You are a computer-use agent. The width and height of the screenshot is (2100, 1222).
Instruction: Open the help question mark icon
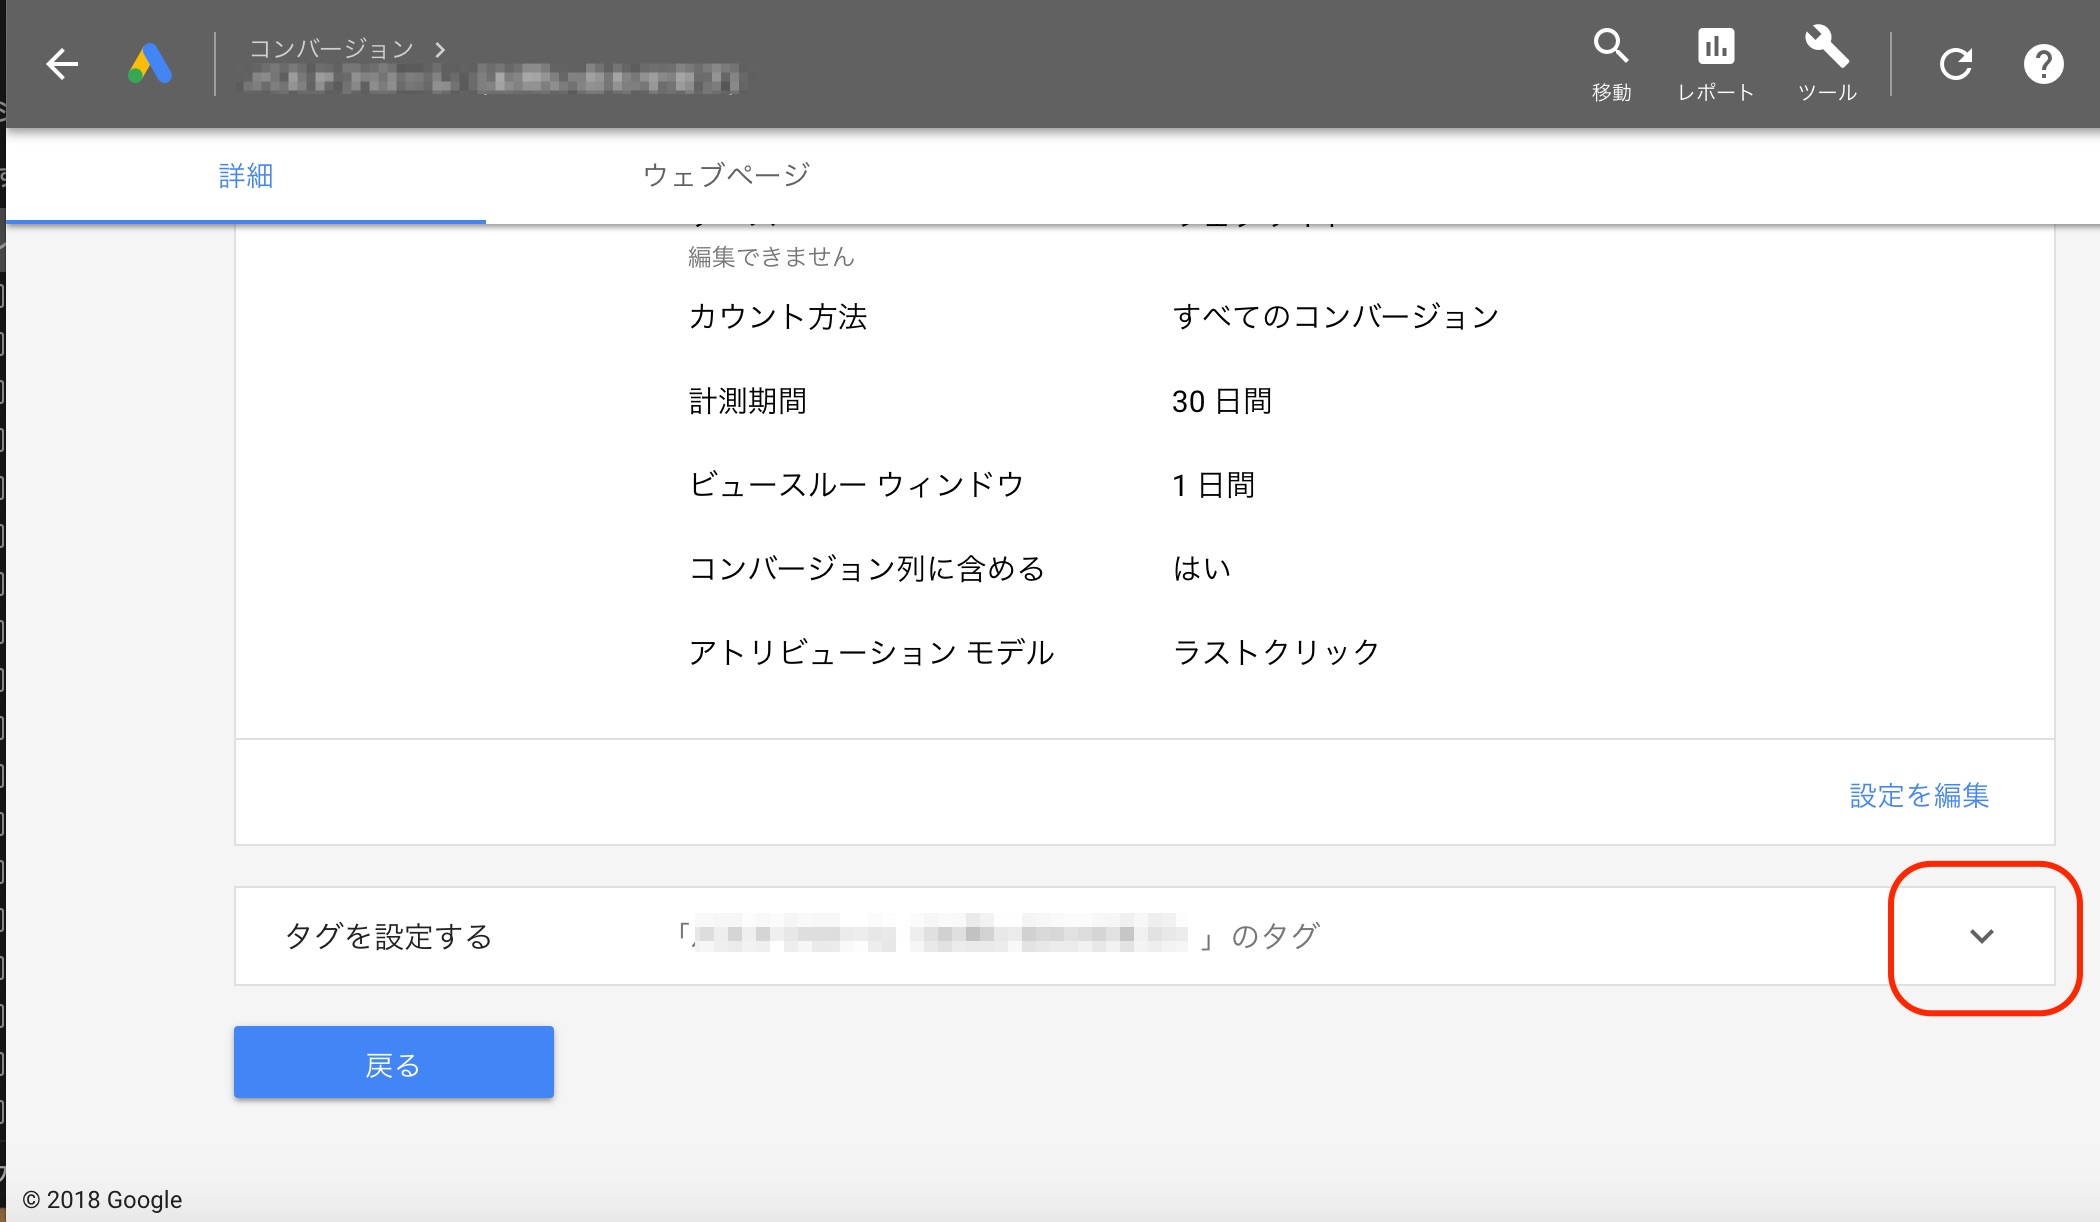2043,64
